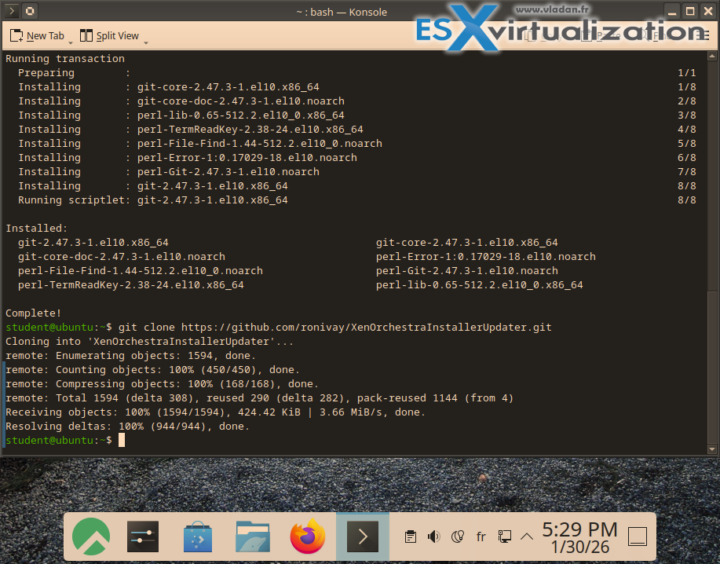
Task: Open the network connections tray icon
Action: pyautogui.click(x=504, y=537)
